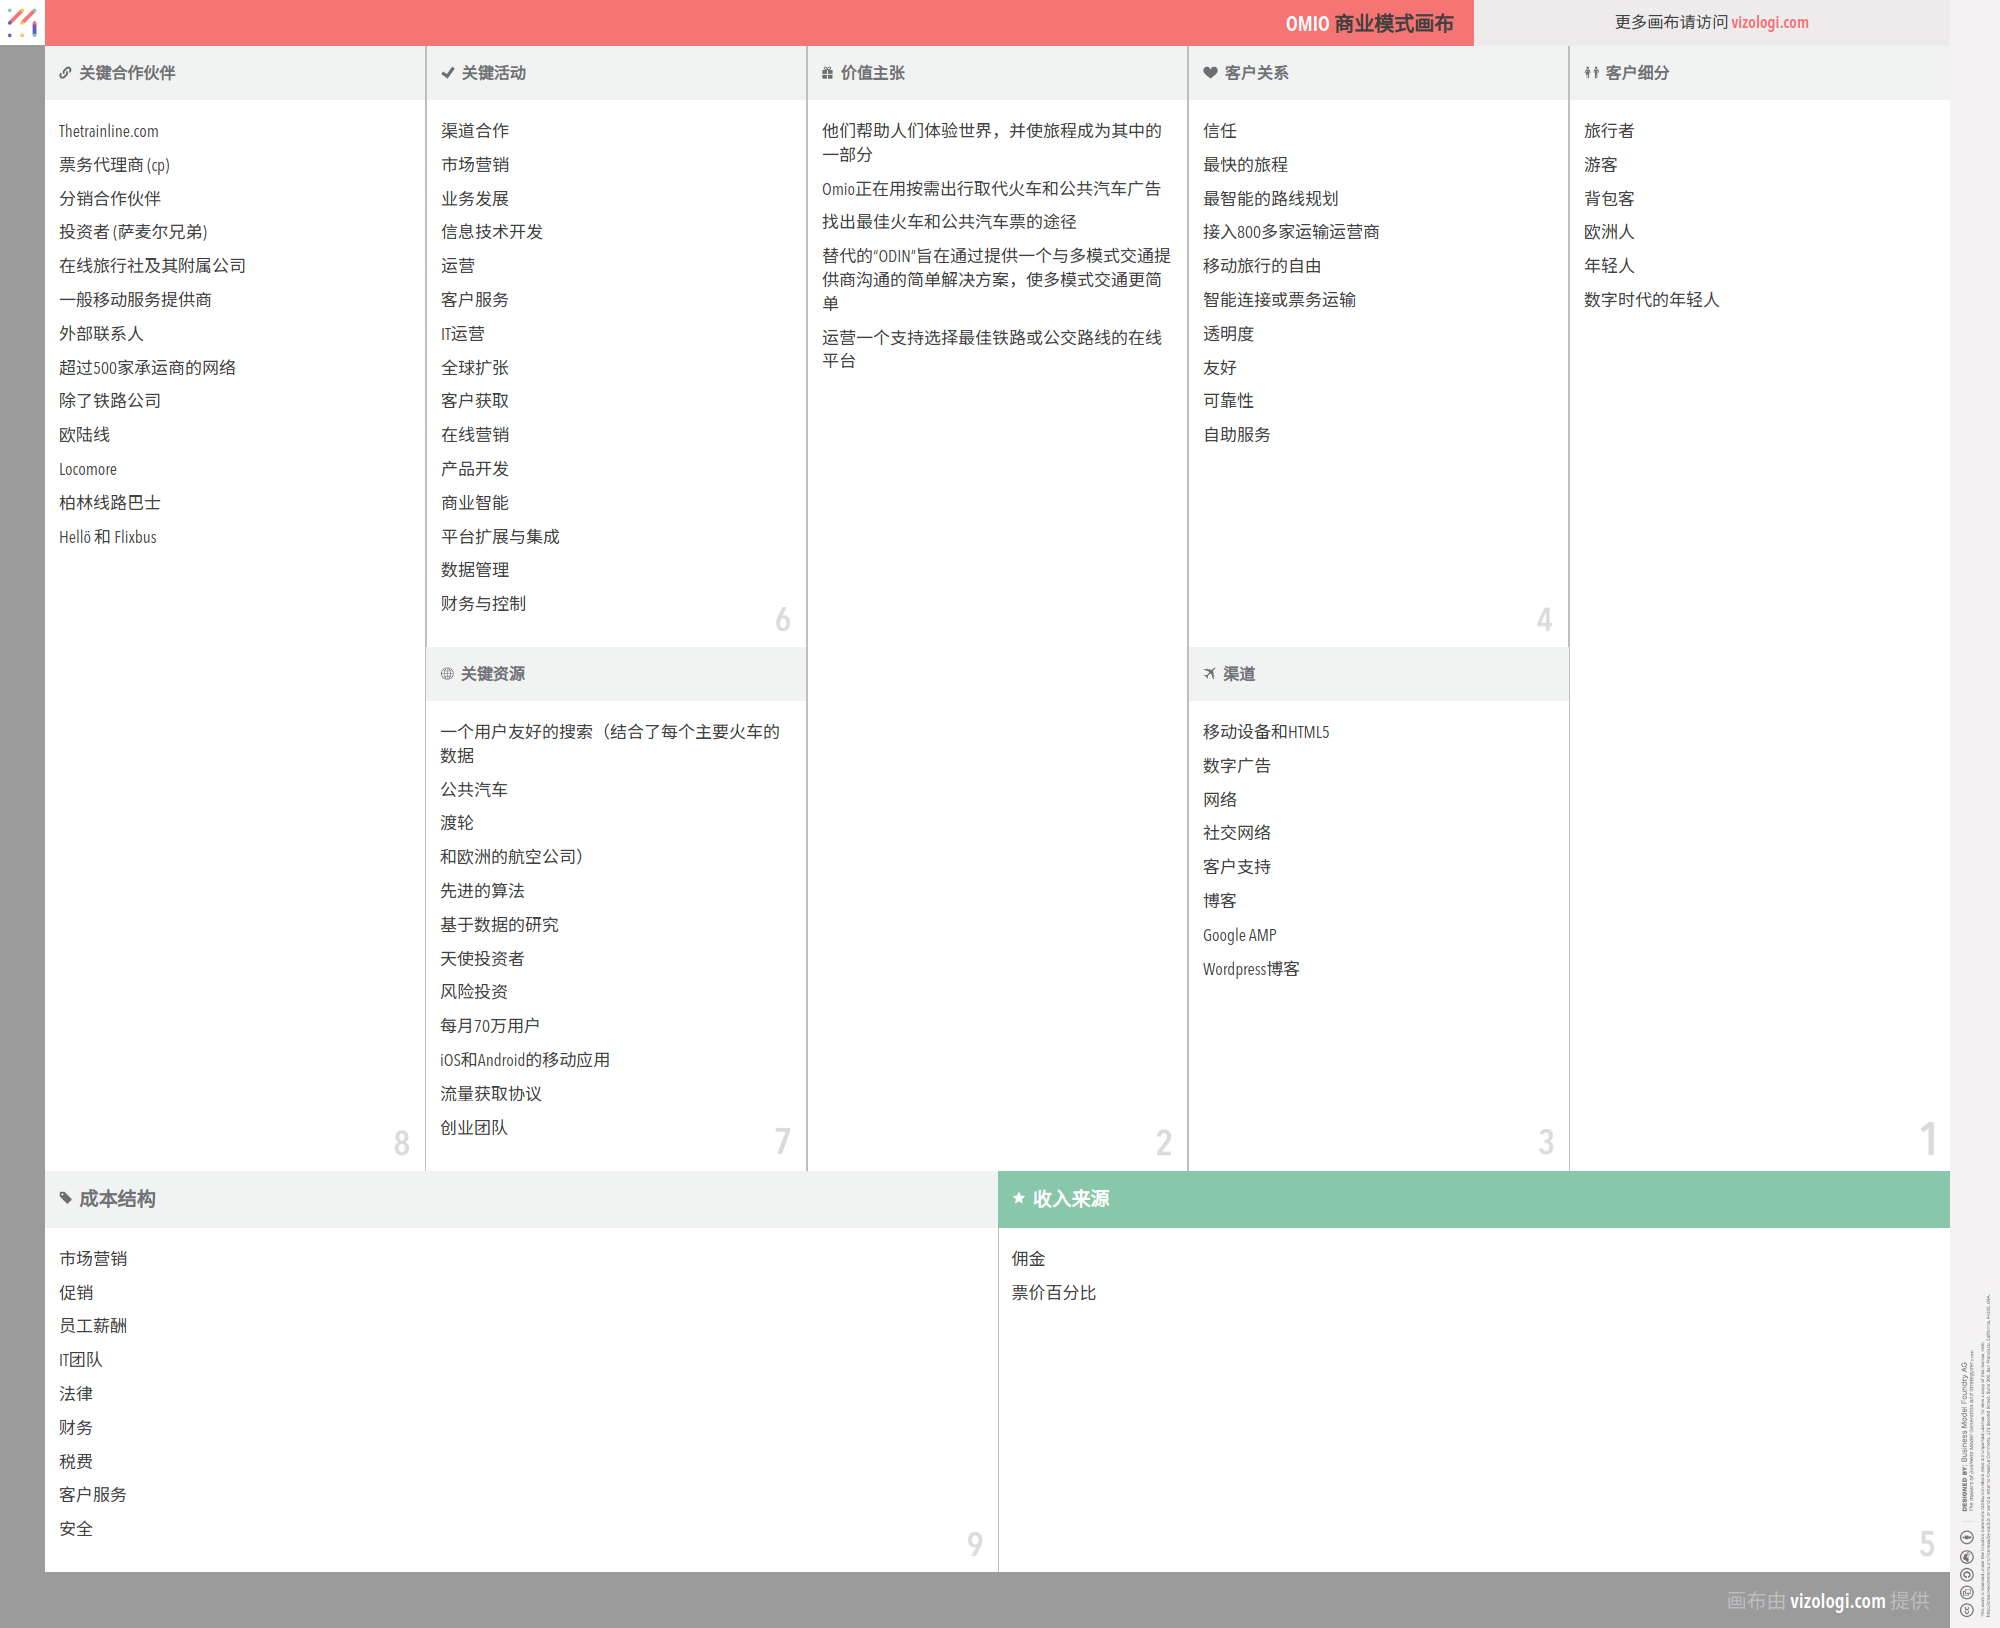Click the OMIO 商业模式画布 title
The width and height of the screenshot is (2000, 1628).
point(1368,23)
